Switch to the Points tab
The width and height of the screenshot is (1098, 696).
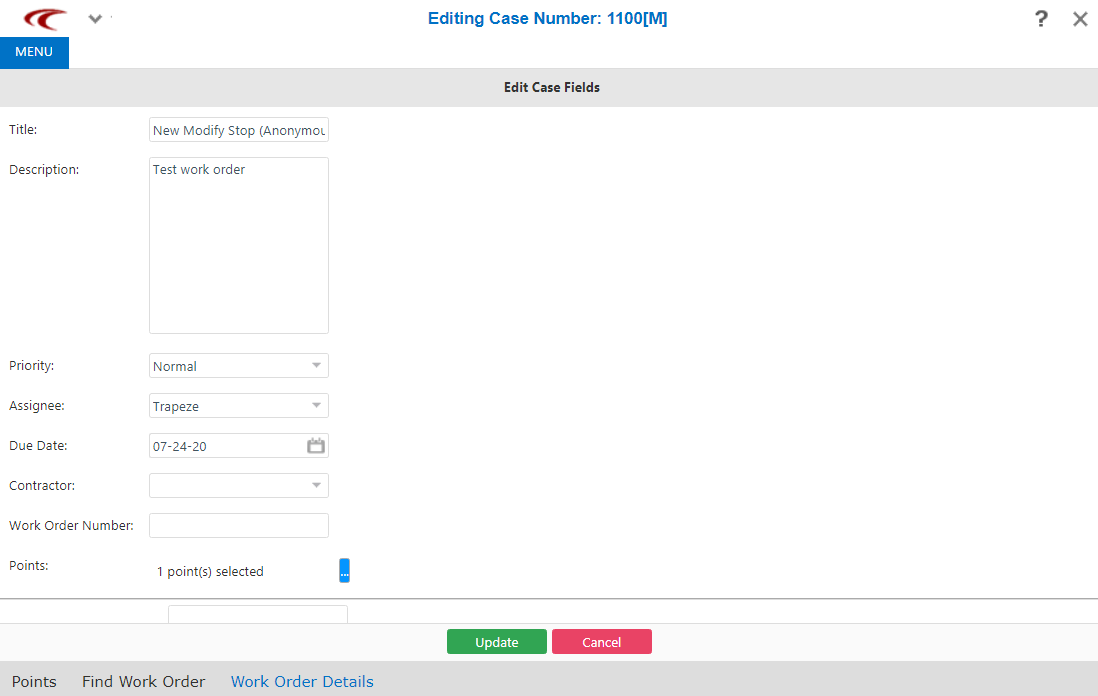34,681
